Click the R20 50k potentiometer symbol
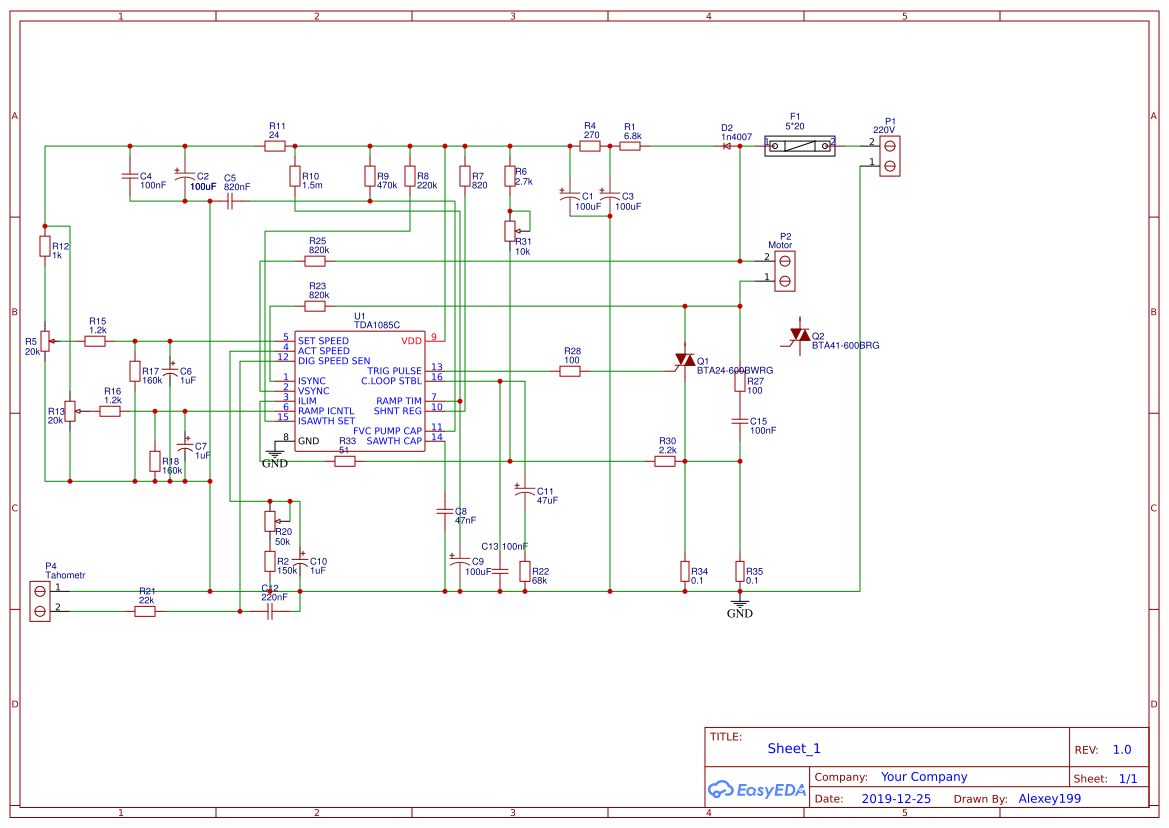This screenshot has height=828, width=1169. pos(271,521)
